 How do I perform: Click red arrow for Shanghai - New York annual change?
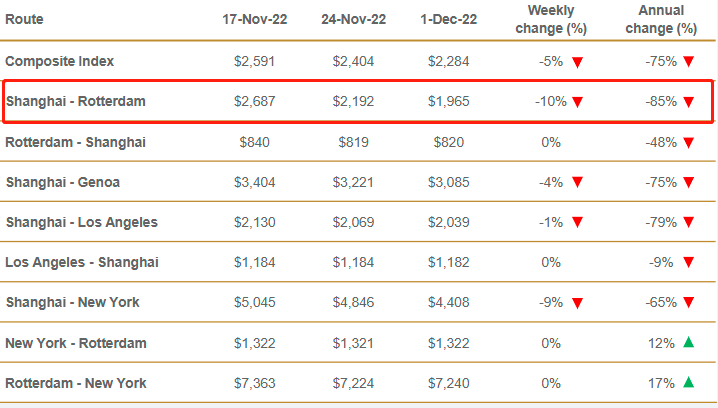688,302
